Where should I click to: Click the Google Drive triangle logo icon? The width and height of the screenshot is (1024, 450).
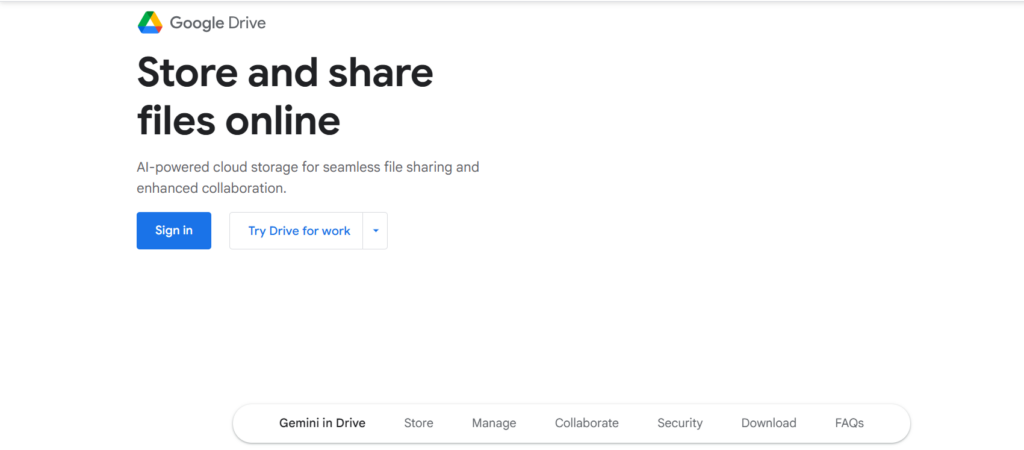pos(151,22)
